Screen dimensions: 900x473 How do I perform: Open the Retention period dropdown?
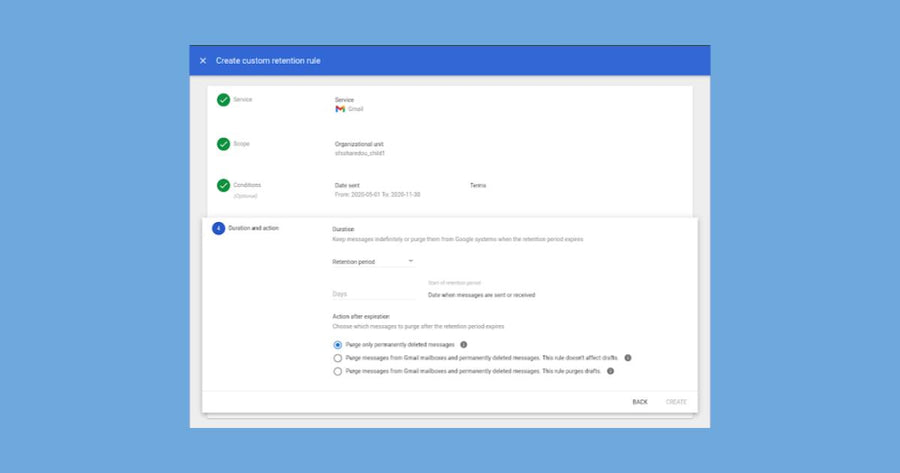pos(373,262)
